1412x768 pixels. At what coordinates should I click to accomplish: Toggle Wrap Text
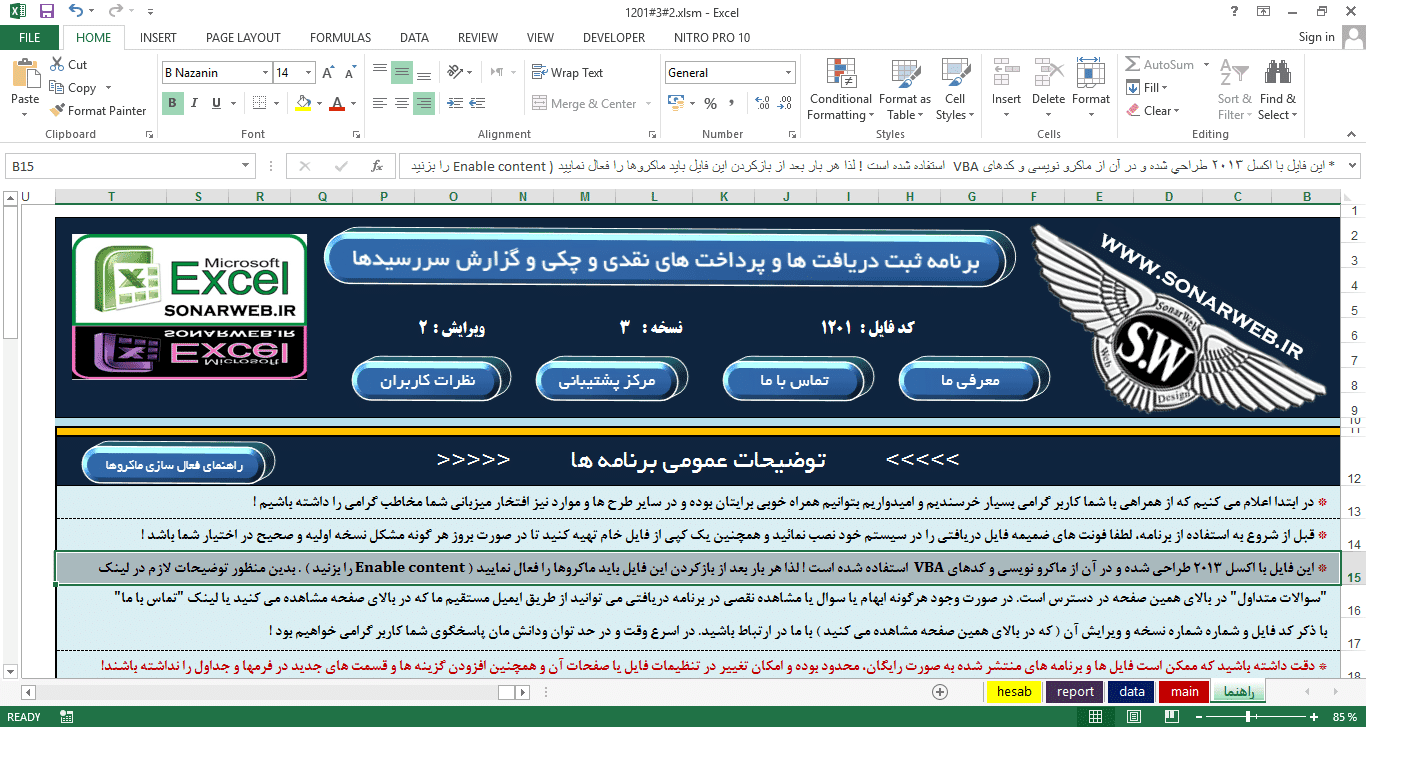point(568,72)
